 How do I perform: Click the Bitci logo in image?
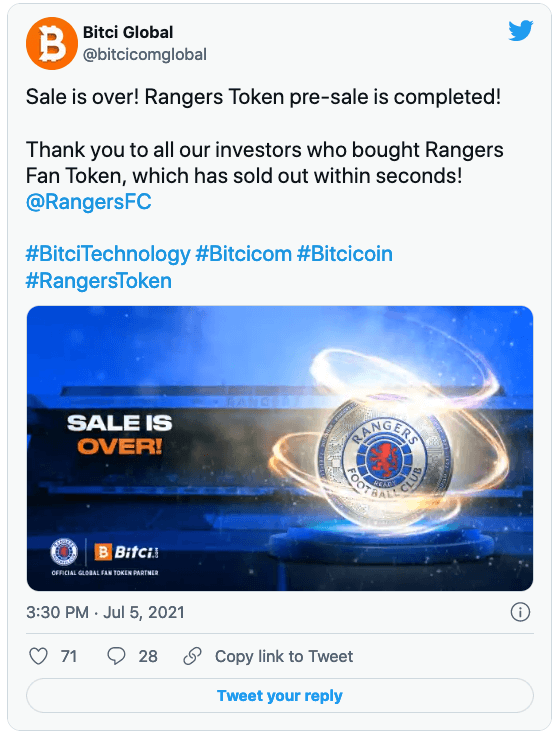coord(127,552)
